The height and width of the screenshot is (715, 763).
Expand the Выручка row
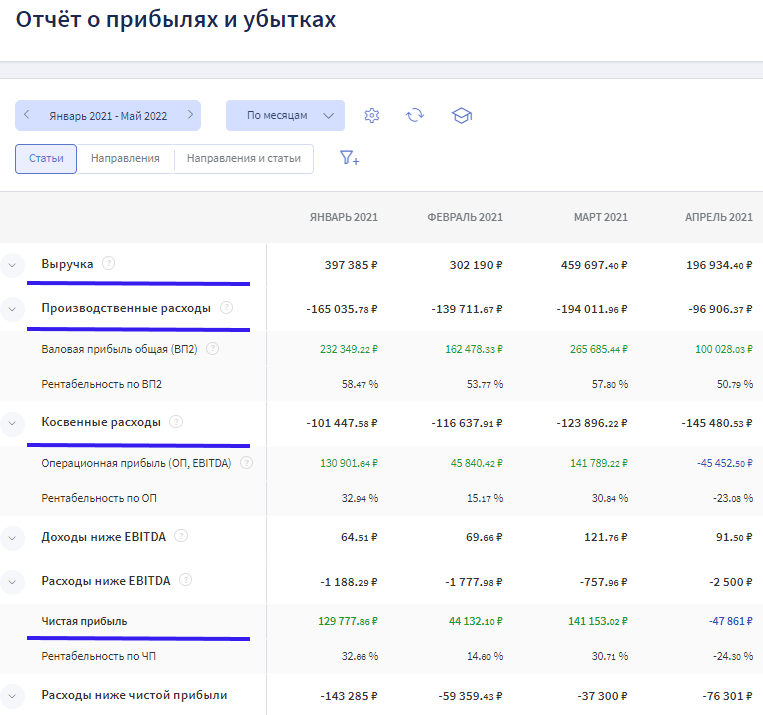pyautogui.click(x=13, y=265)
